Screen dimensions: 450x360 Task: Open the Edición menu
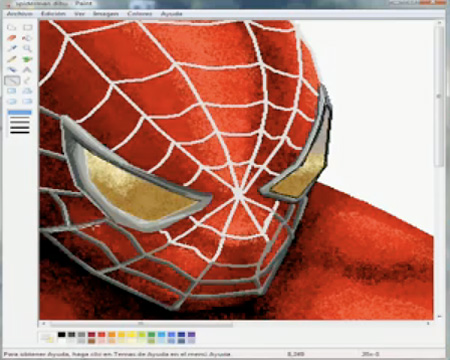click(53, 14)
